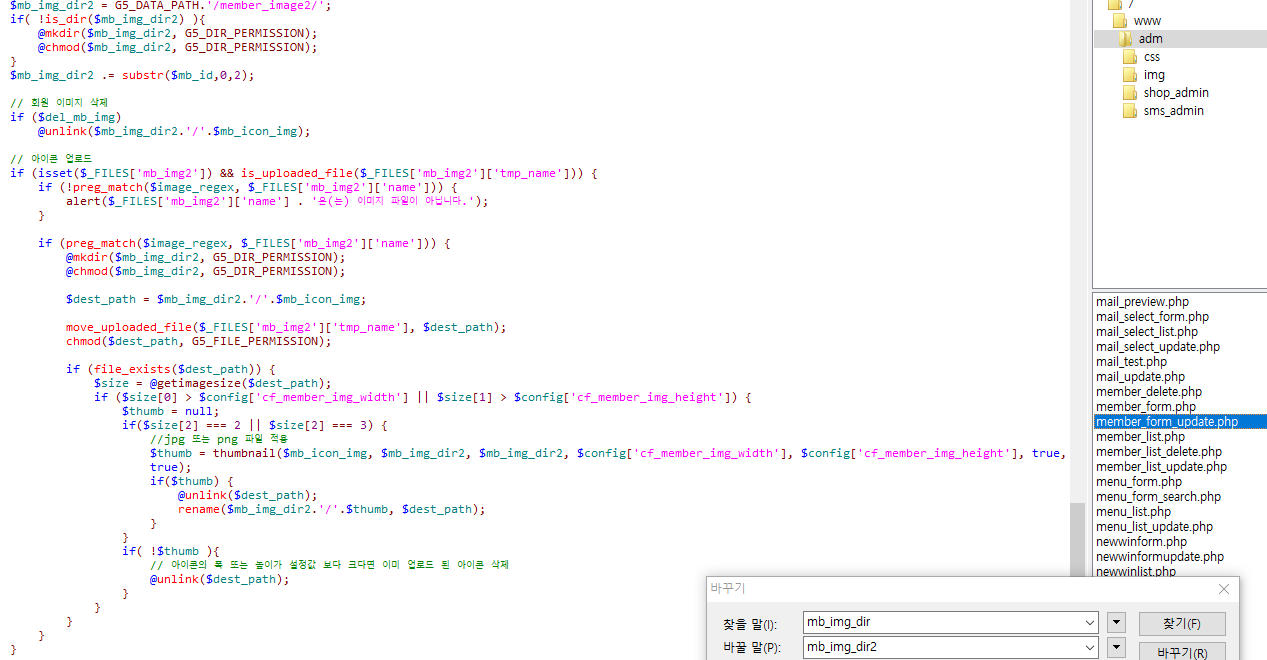Click the '$thumb = null;' code line
This screenshot has height=660, width=1267.
pos(169,411)
